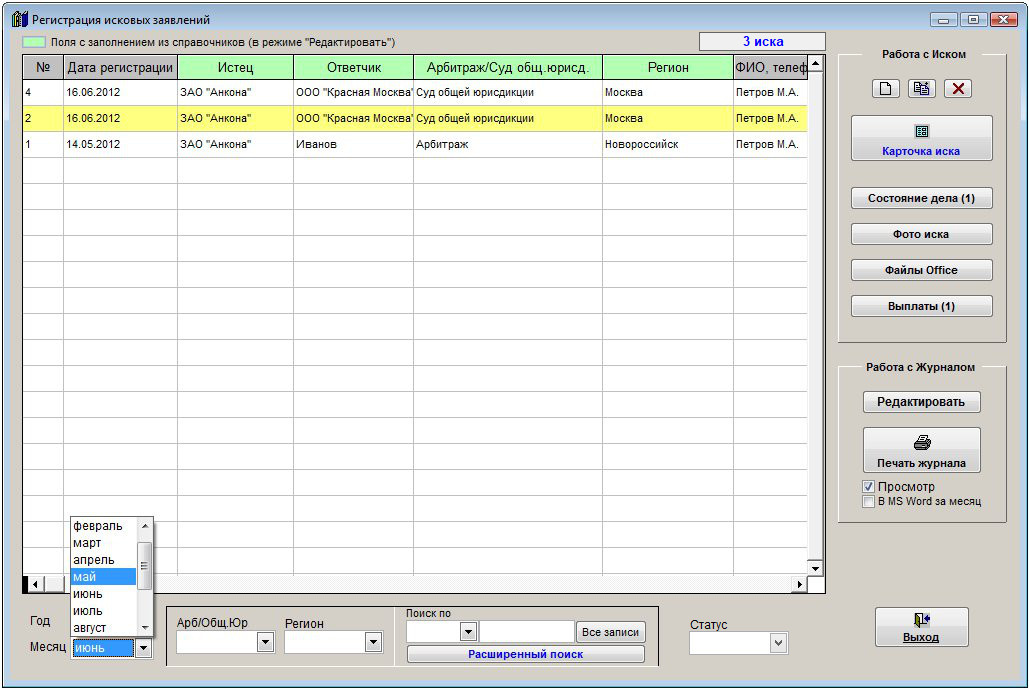Select апрель in the month list
This screenshot has width=1029, height=690.
(104, 560)
